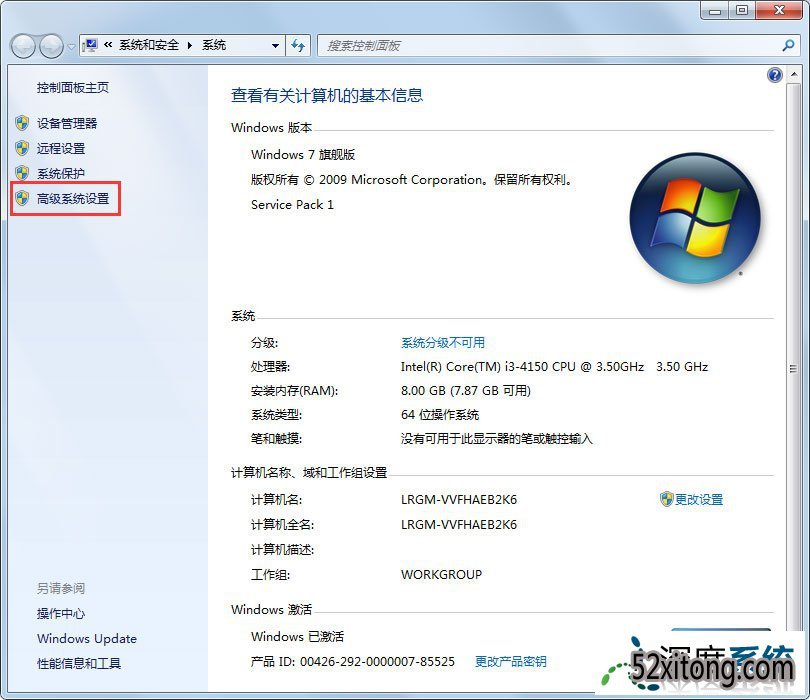Click the shield icon beside 远程设置
The image size is (810, 700).
click(x=22, y=148)
